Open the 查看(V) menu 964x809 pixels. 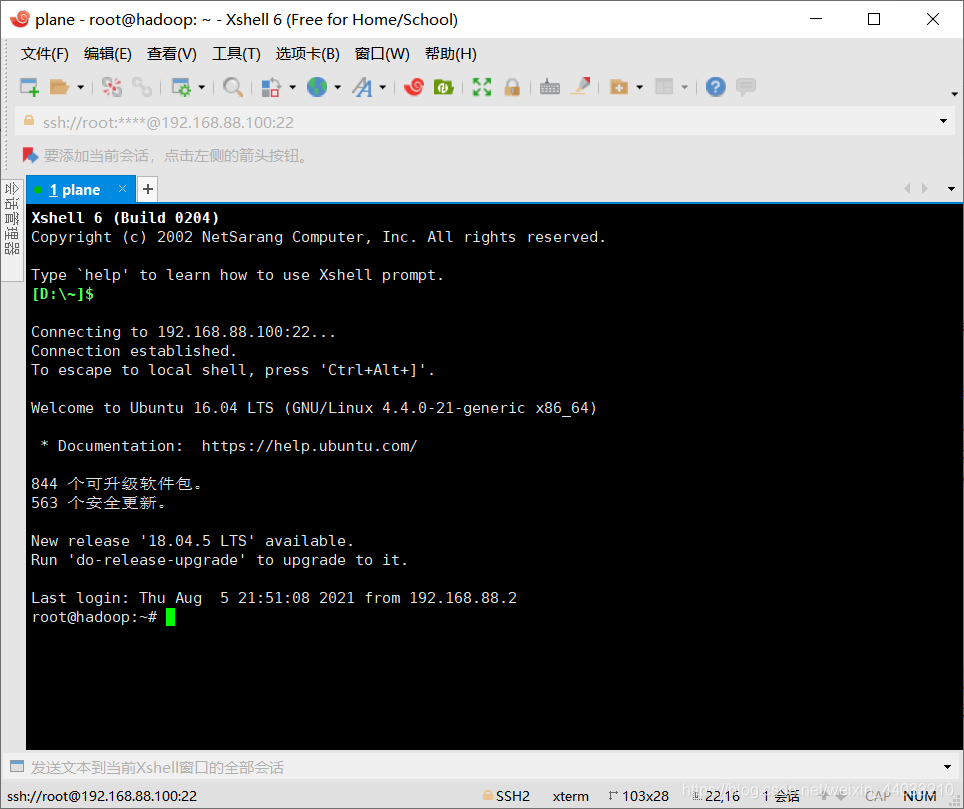tap(172, 54)
